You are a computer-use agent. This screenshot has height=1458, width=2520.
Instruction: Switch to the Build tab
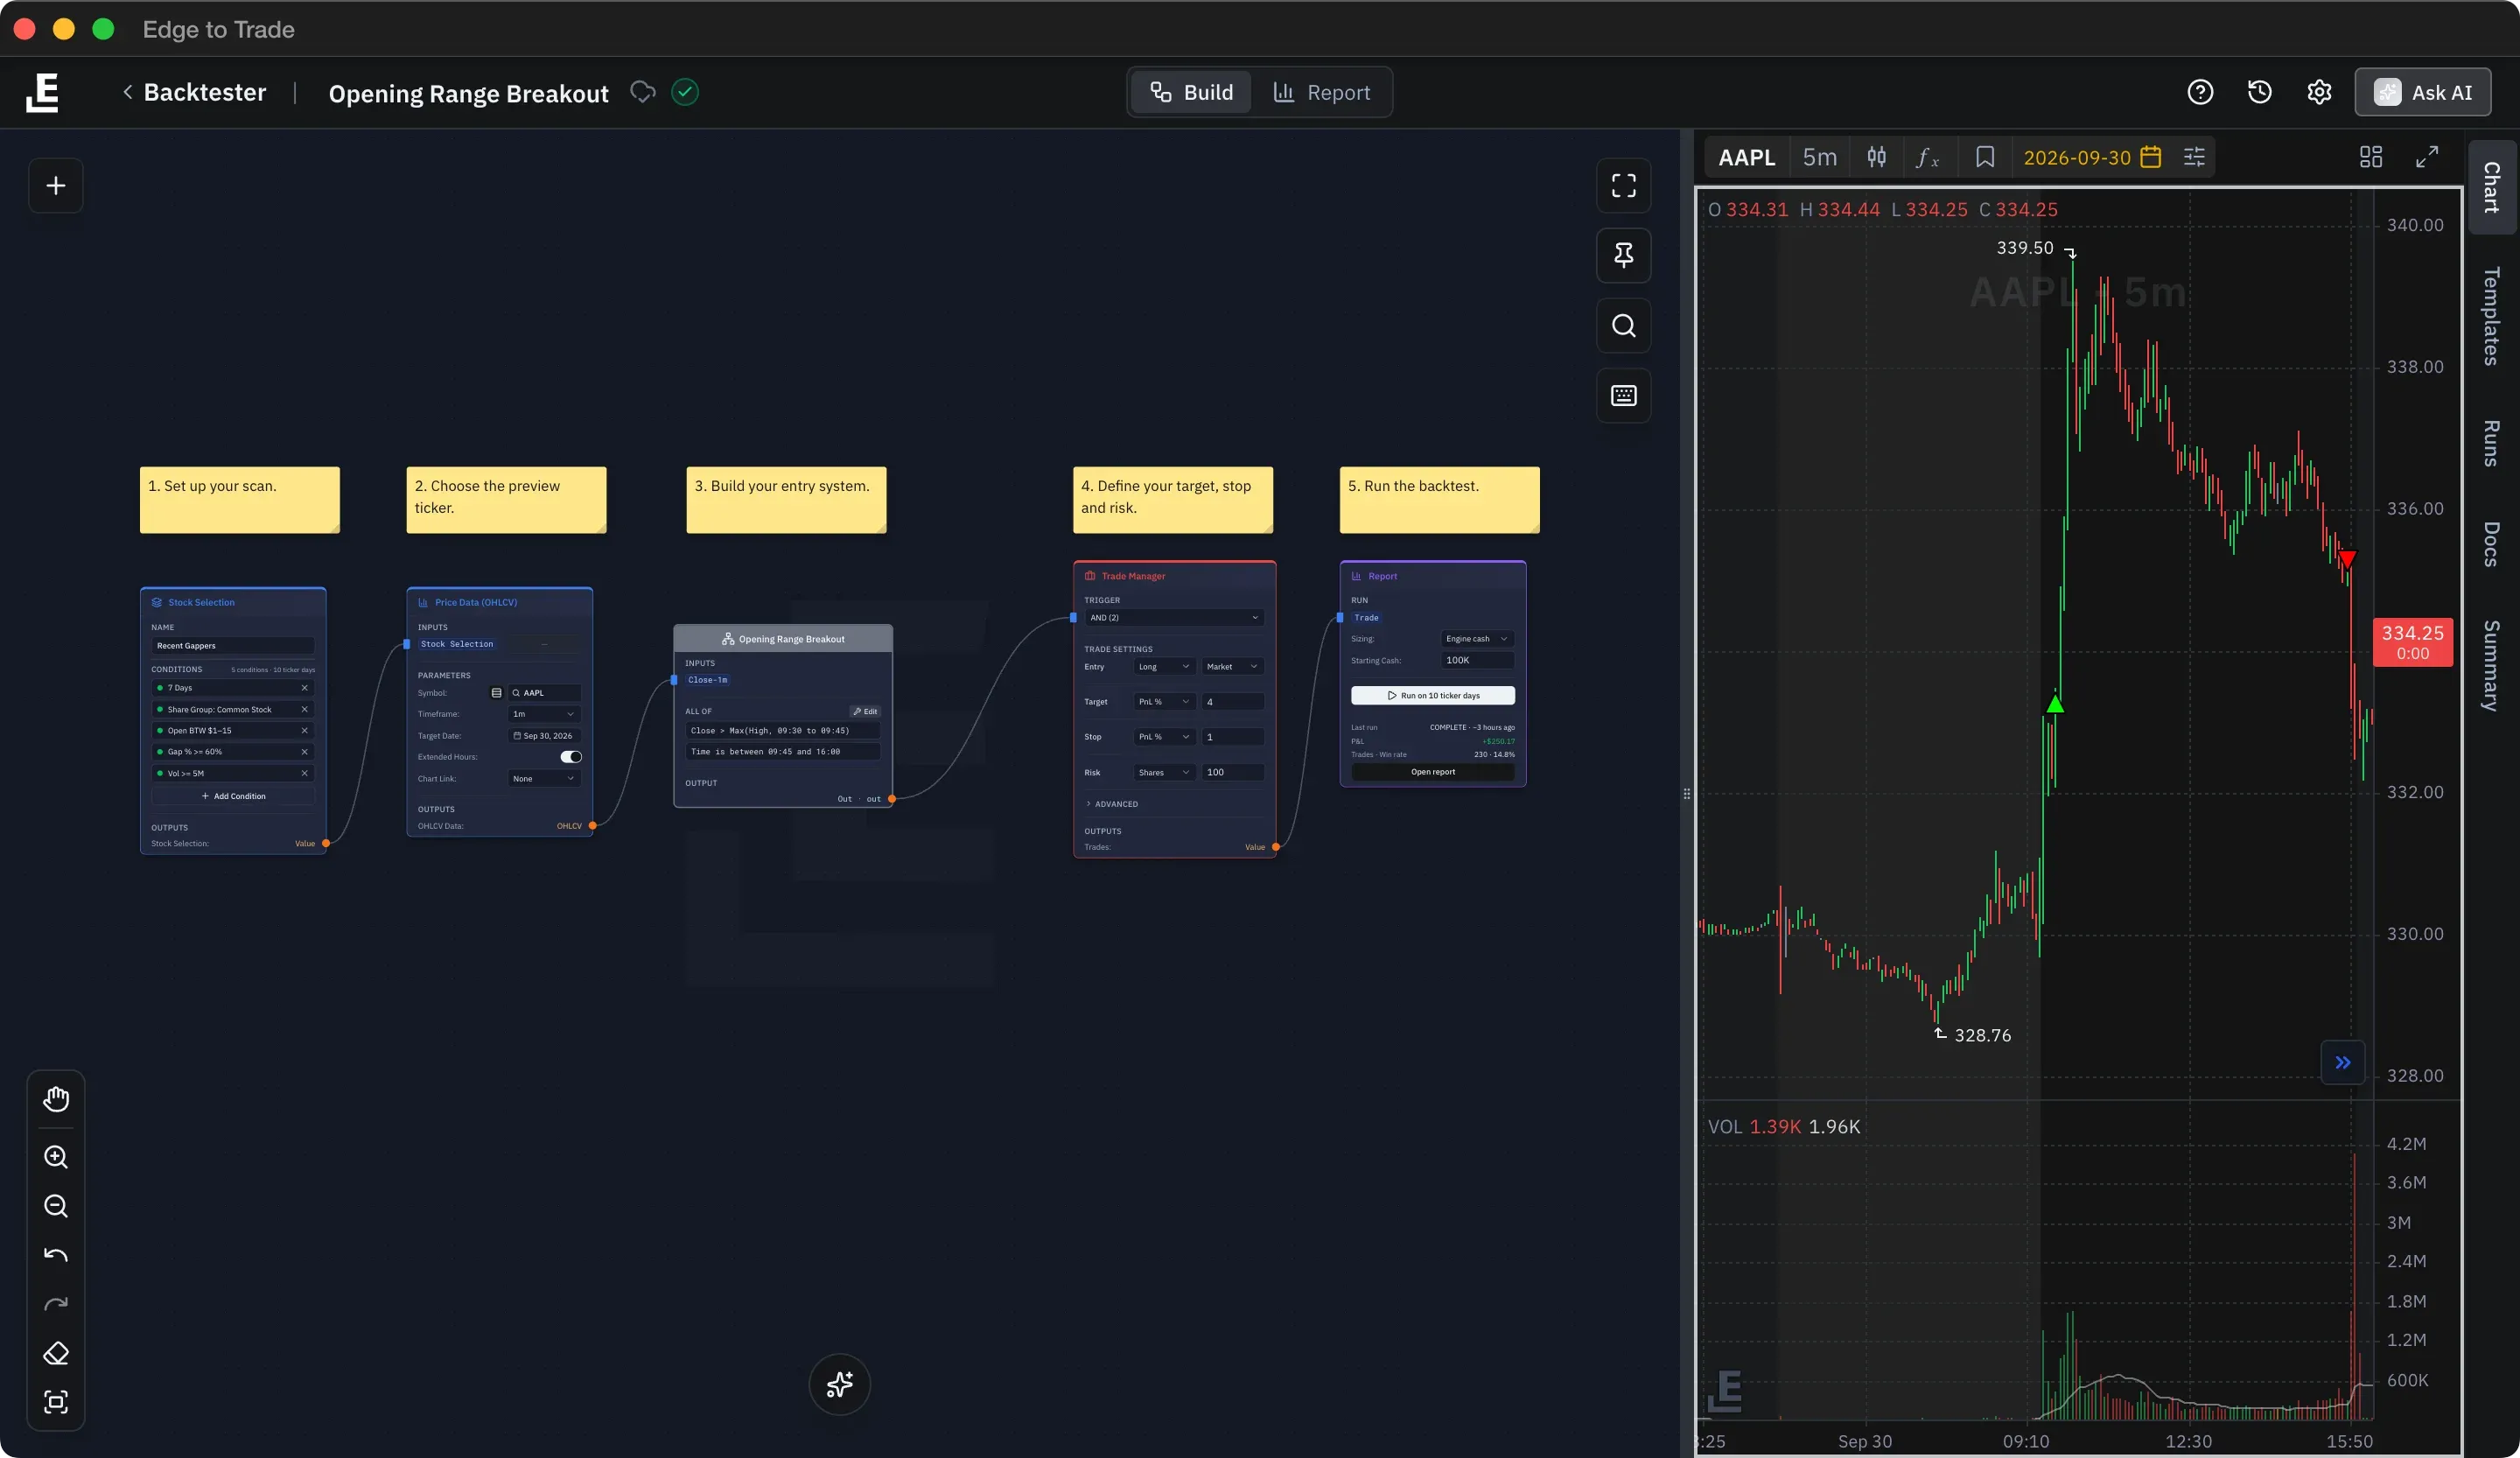1191,92
